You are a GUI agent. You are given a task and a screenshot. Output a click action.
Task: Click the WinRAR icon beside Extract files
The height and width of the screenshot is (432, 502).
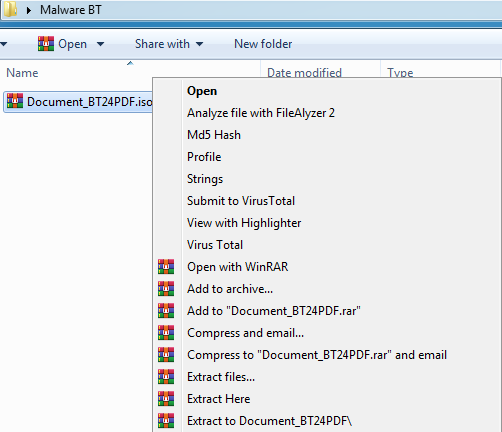pos(166,377)
